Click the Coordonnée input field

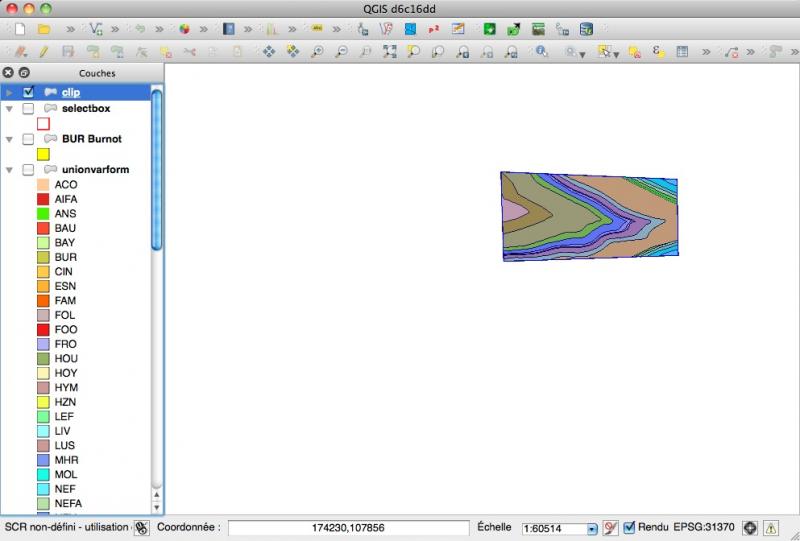coord(348,528)
